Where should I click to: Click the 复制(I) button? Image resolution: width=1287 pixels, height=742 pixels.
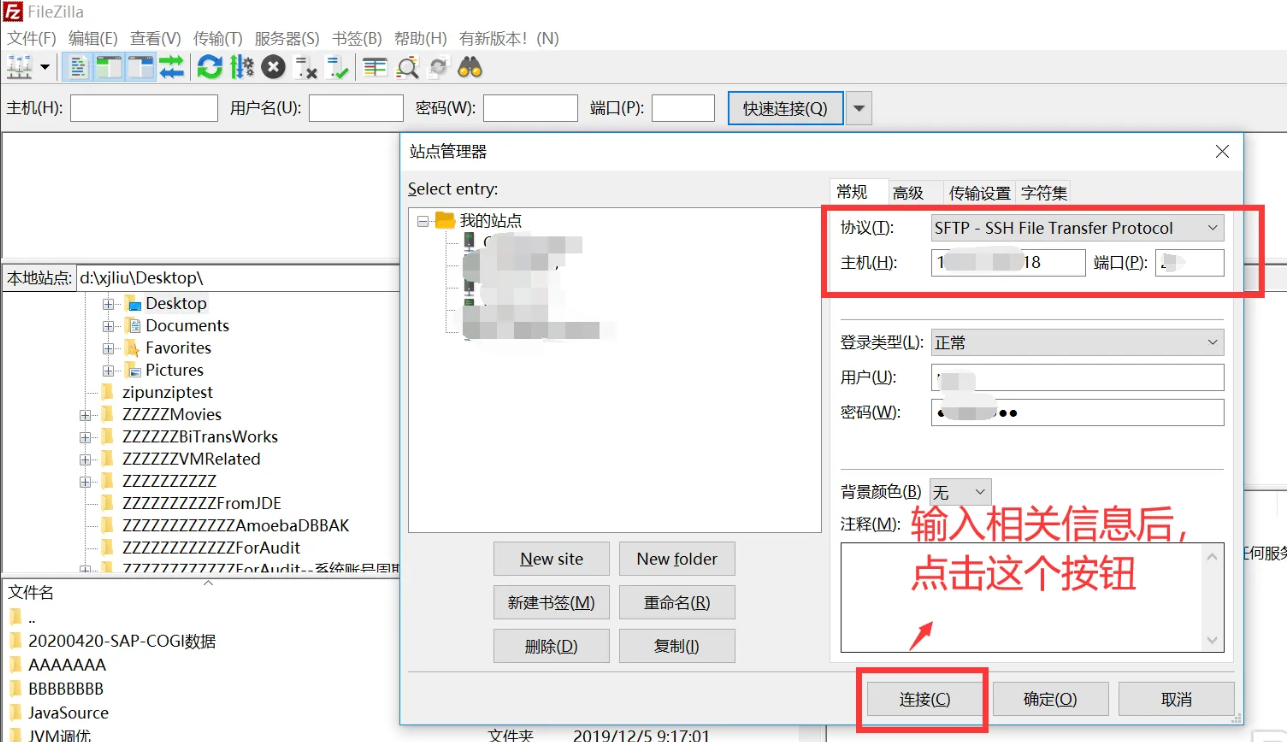coord(677,646)
